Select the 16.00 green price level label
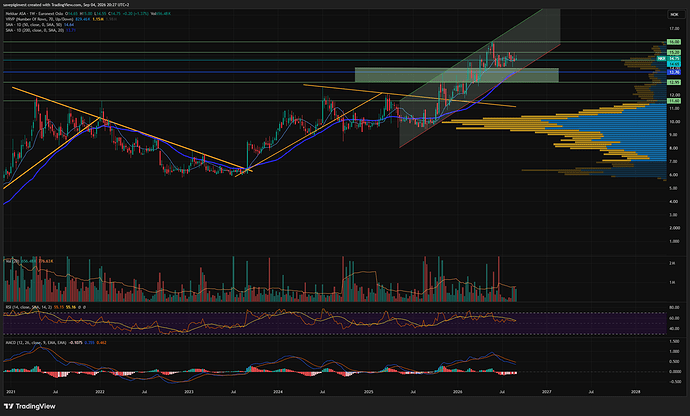 point(674,42)
